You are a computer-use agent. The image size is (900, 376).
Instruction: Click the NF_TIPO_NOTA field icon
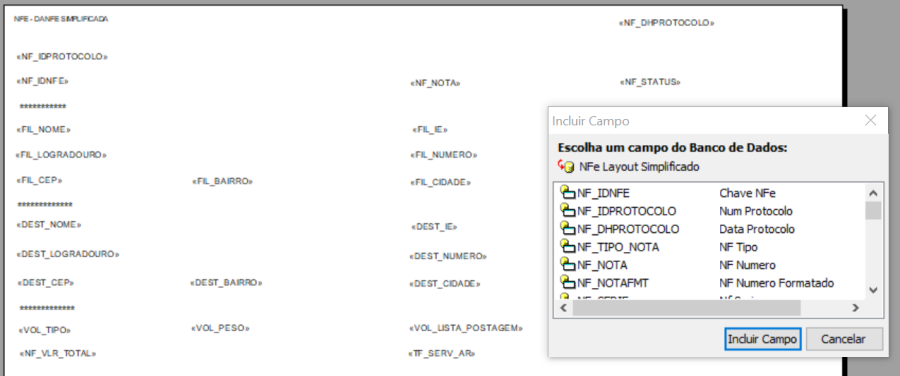pos(567,246)
